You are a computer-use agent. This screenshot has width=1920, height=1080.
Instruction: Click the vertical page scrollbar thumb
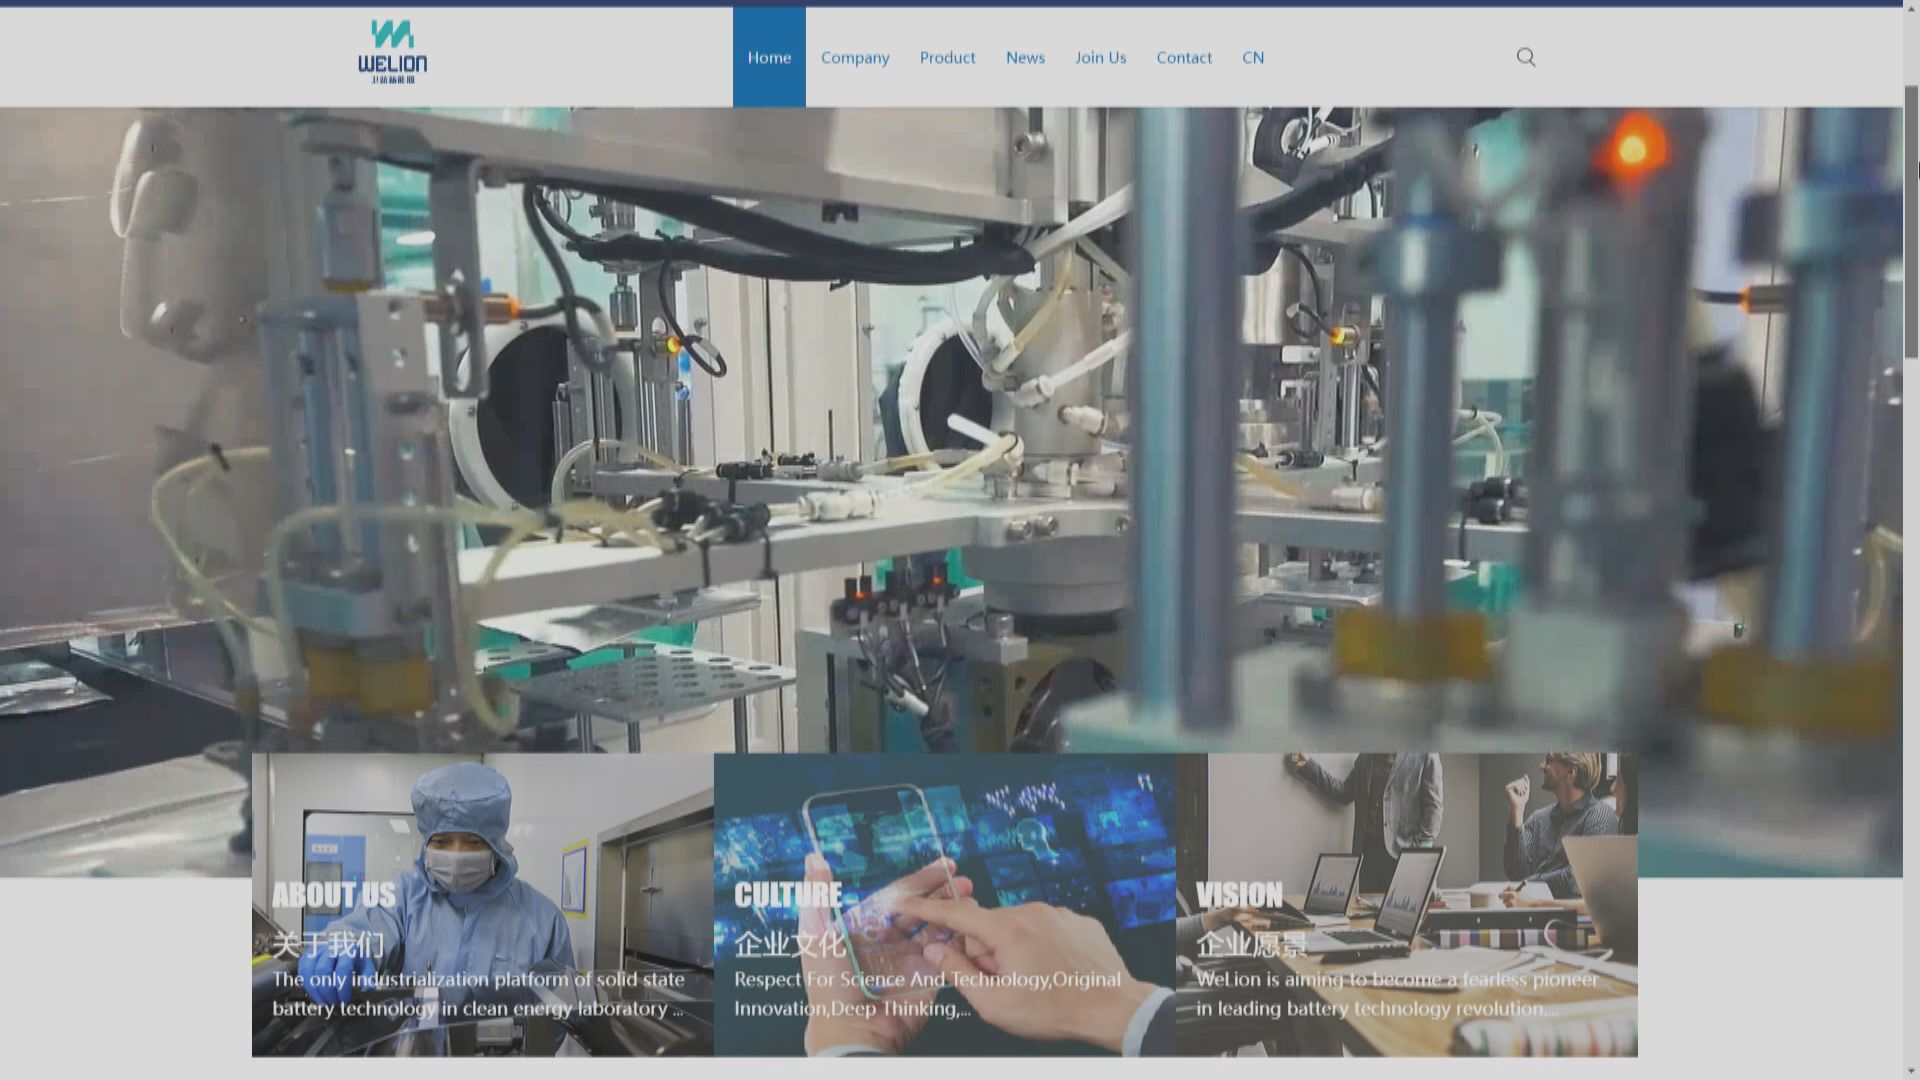(1911, 220)
